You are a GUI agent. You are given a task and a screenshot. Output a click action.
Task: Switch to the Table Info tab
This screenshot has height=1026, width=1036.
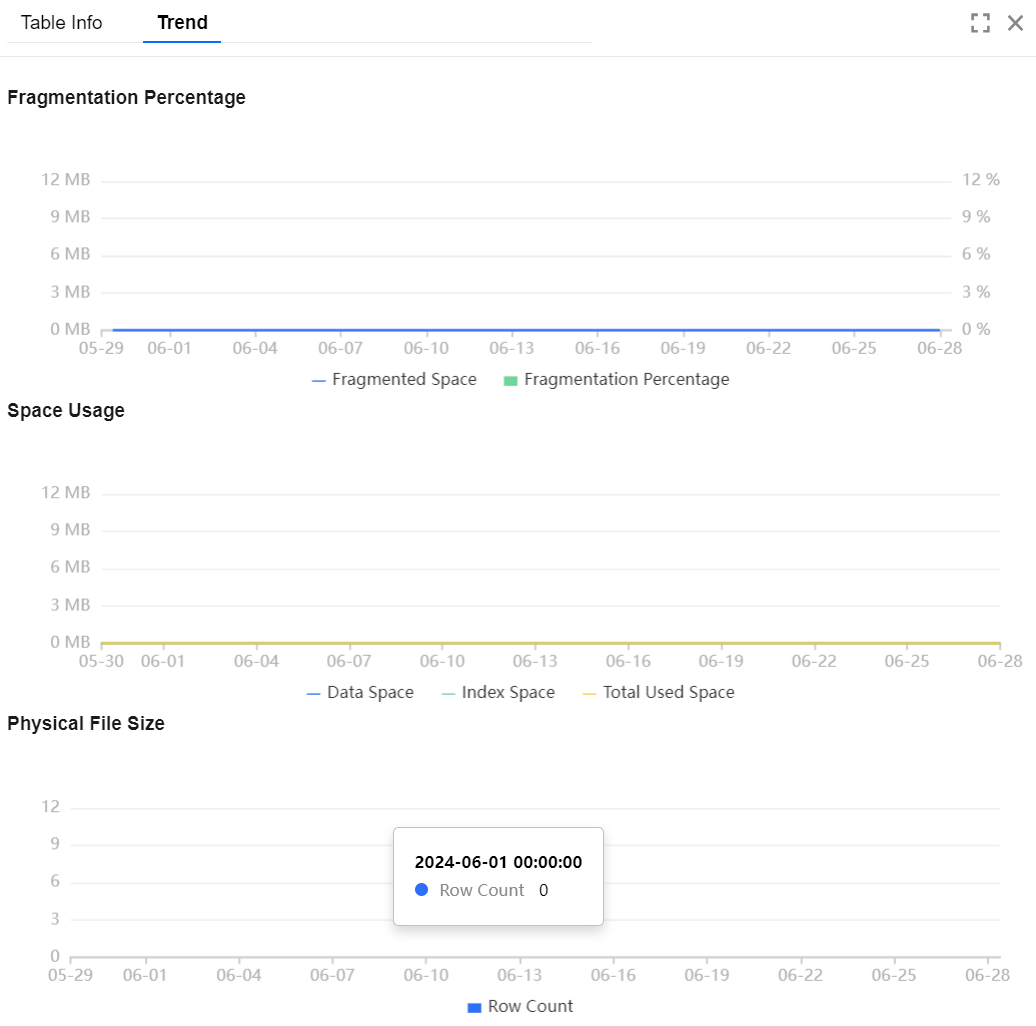[x=62, y=22]
